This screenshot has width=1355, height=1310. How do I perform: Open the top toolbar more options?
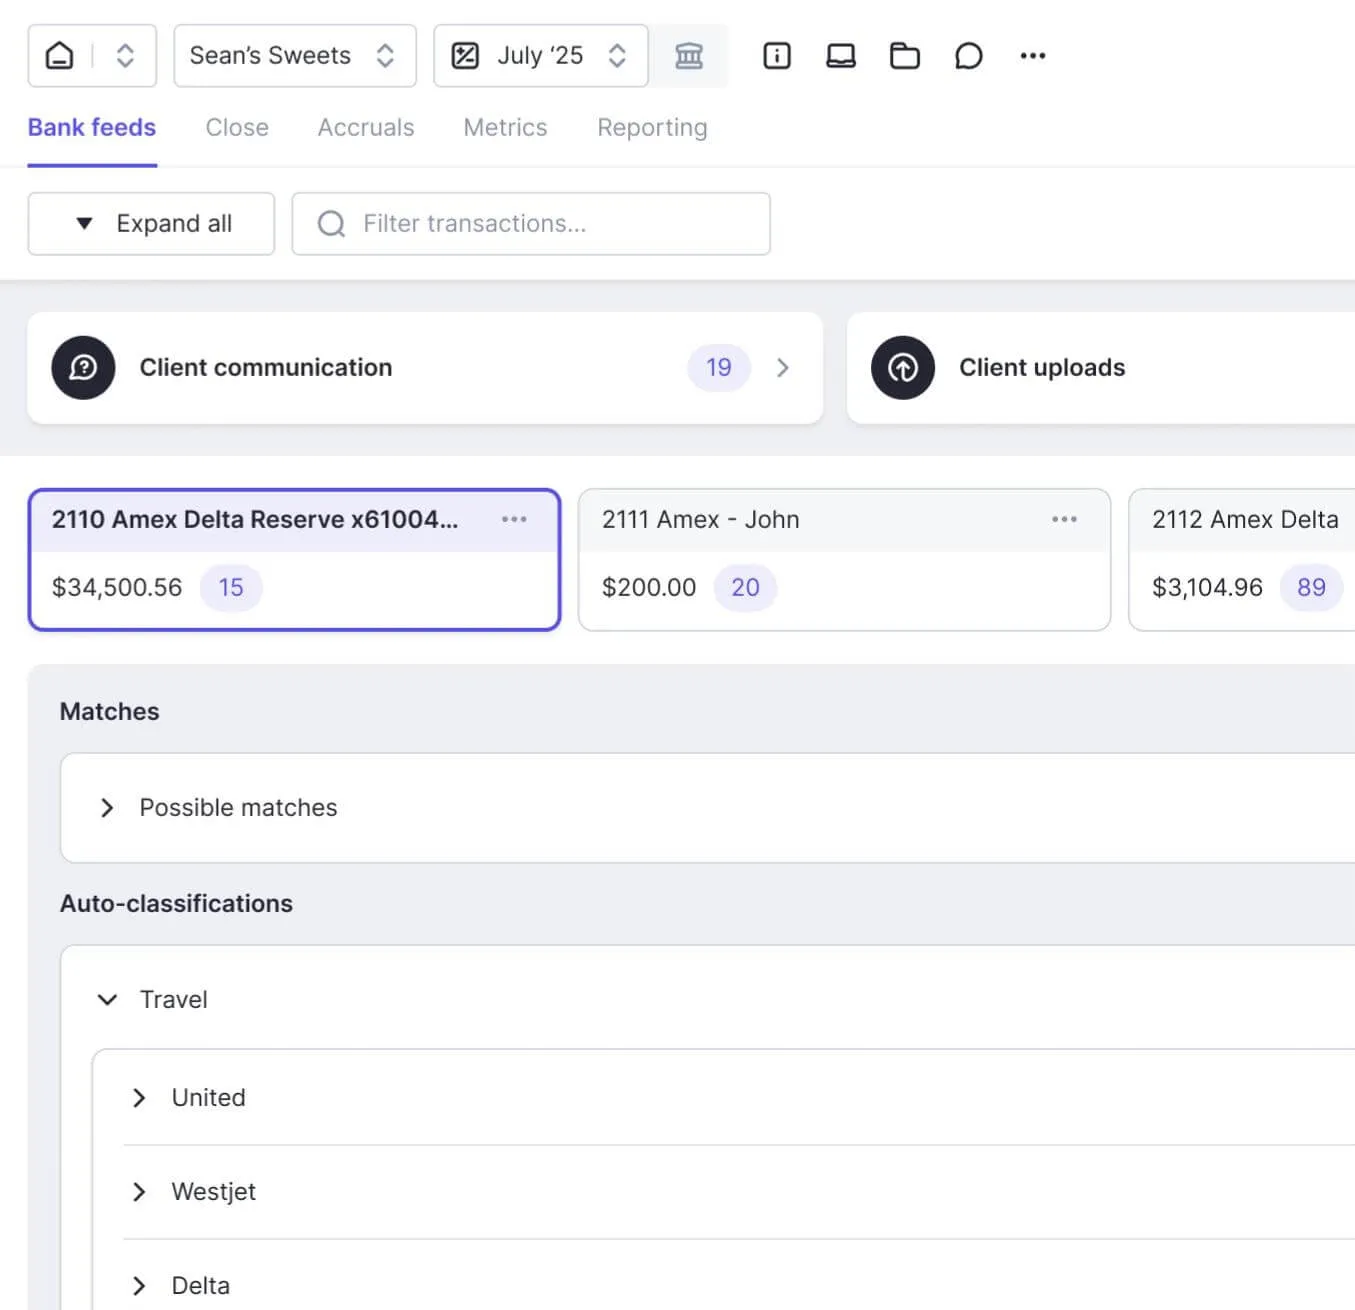pos(1033,55)
